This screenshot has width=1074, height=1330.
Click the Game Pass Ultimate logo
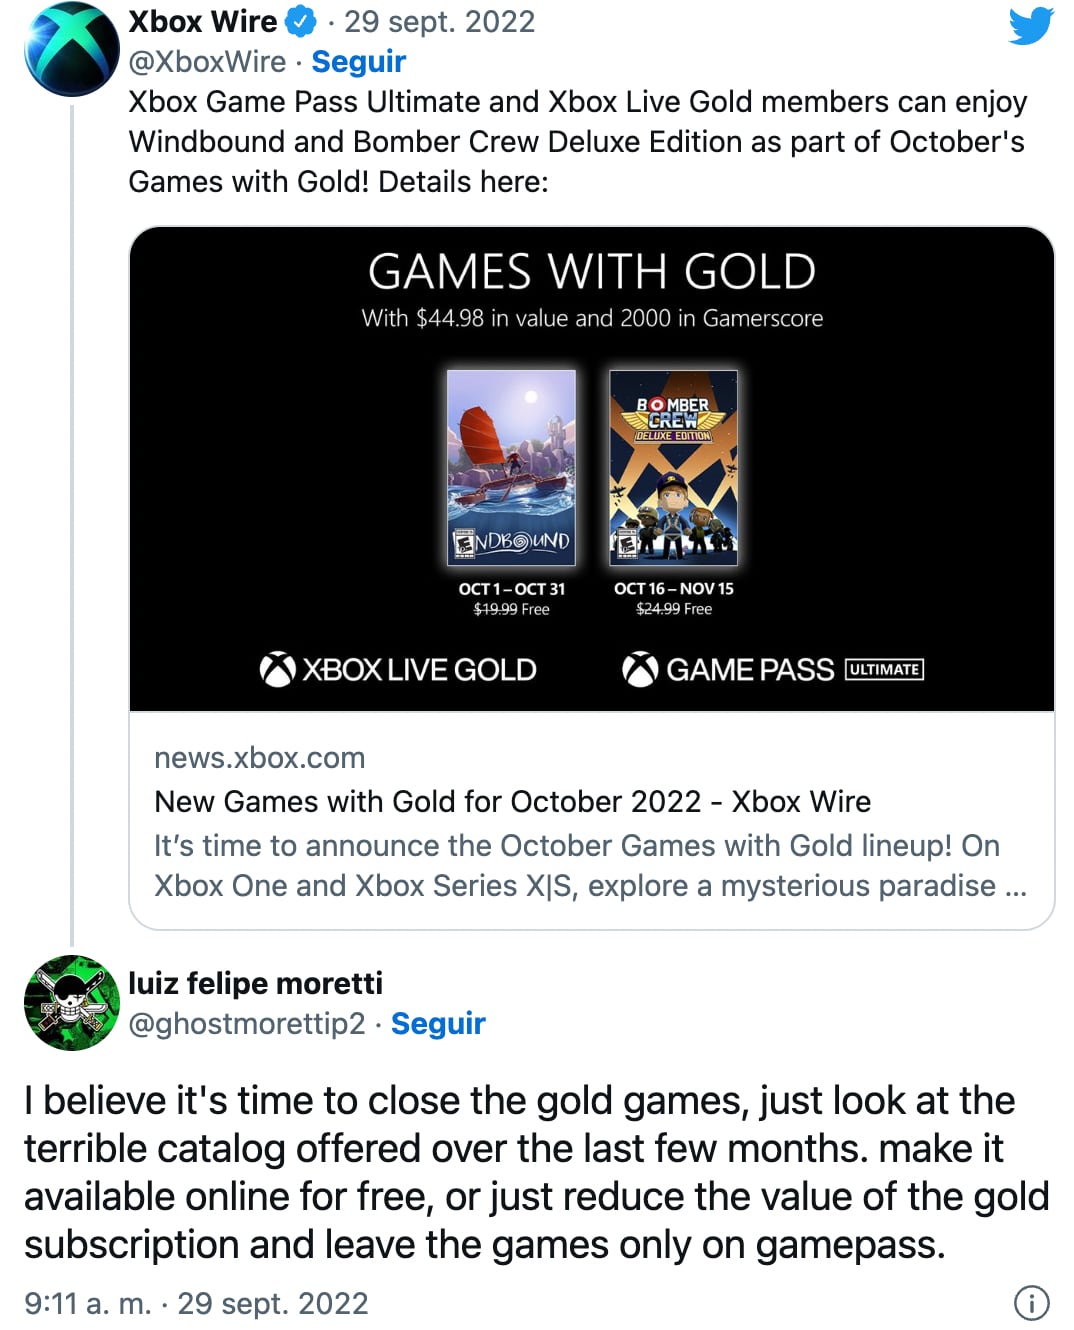[772, 669]
